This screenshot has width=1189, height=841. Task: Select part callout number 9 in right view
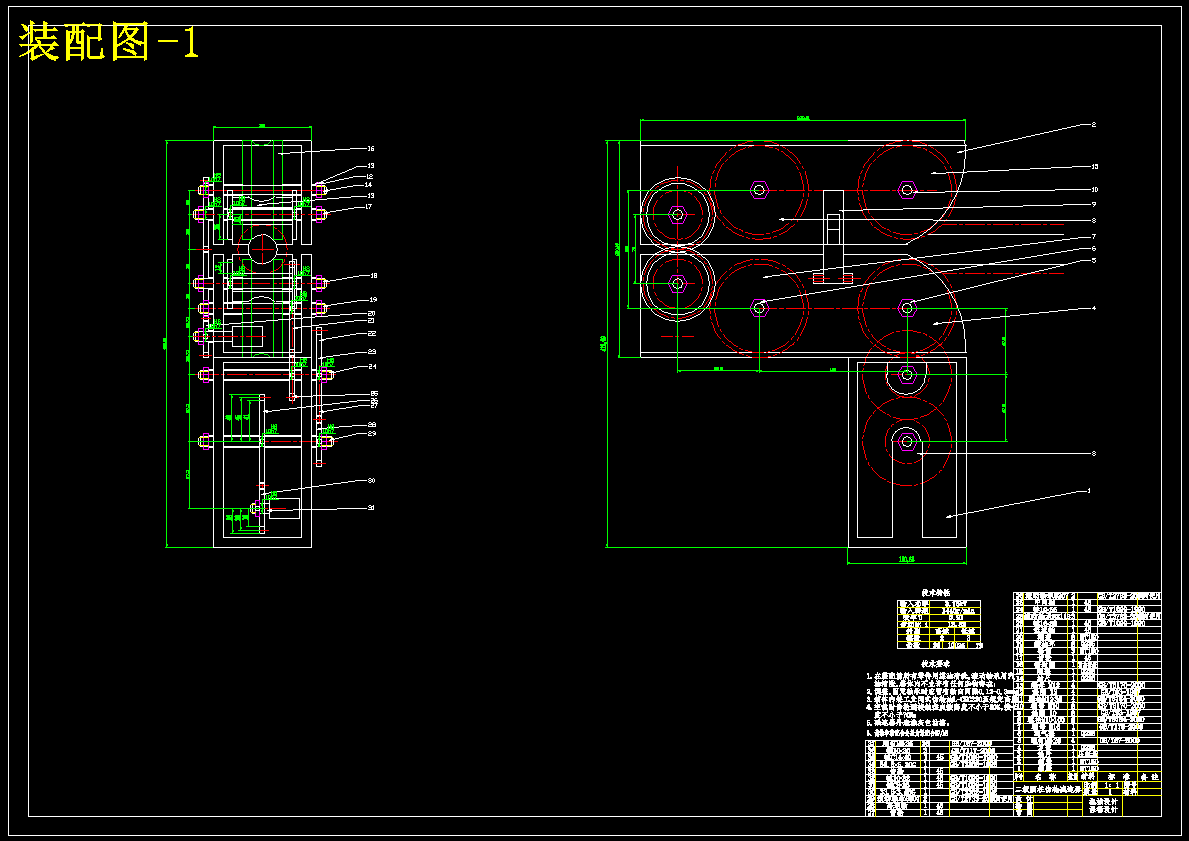(1093, 204)
